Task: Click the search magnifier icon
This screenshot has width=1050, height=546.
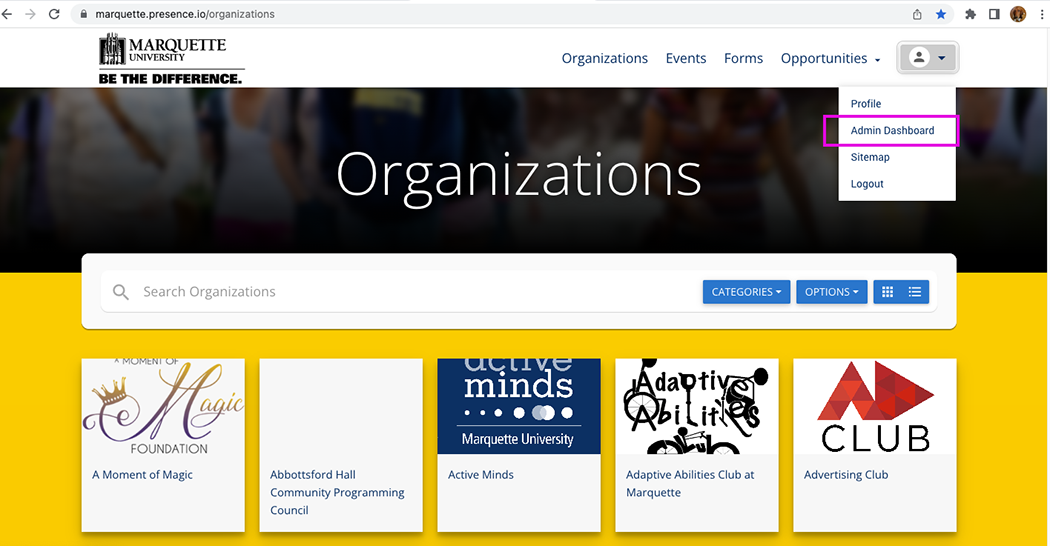Action: coord(121,292)
